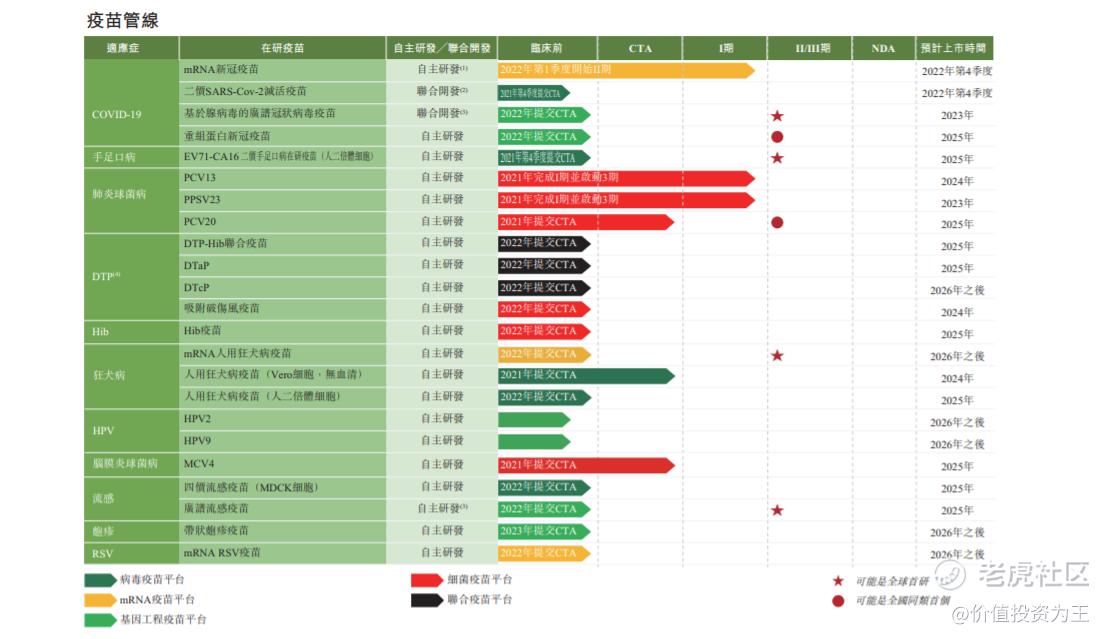
Task: Click the dark green bar for 人用狂犬病疫苗（Vero細胞，無血清）
Action: 586,375
